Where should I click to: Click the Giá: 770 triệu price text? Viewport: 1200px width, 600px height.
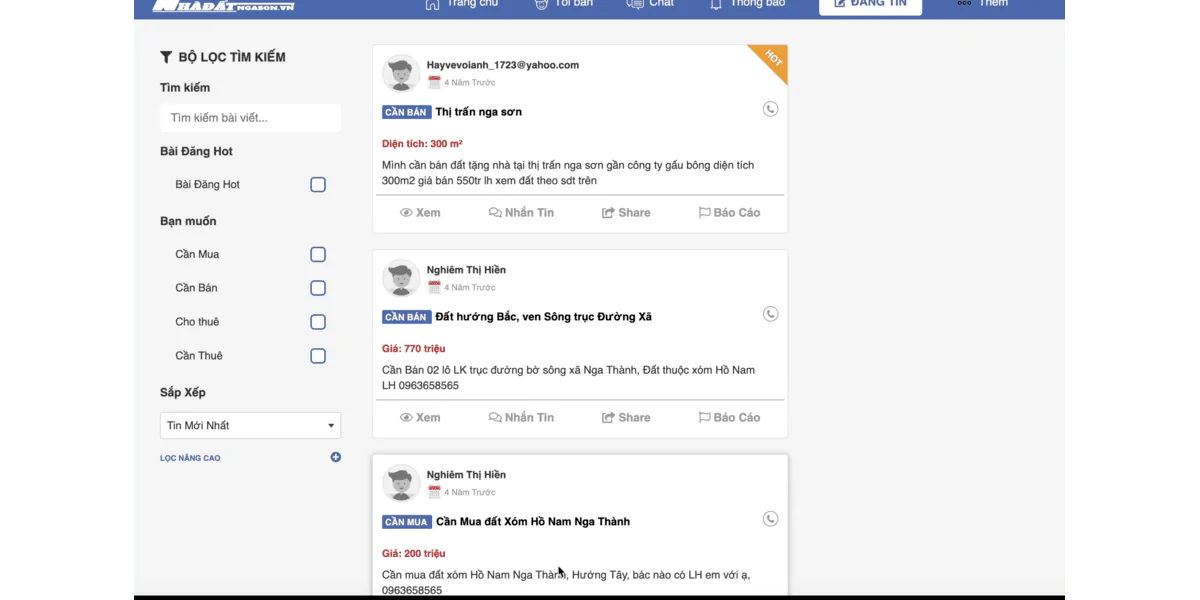coord(414,349)
